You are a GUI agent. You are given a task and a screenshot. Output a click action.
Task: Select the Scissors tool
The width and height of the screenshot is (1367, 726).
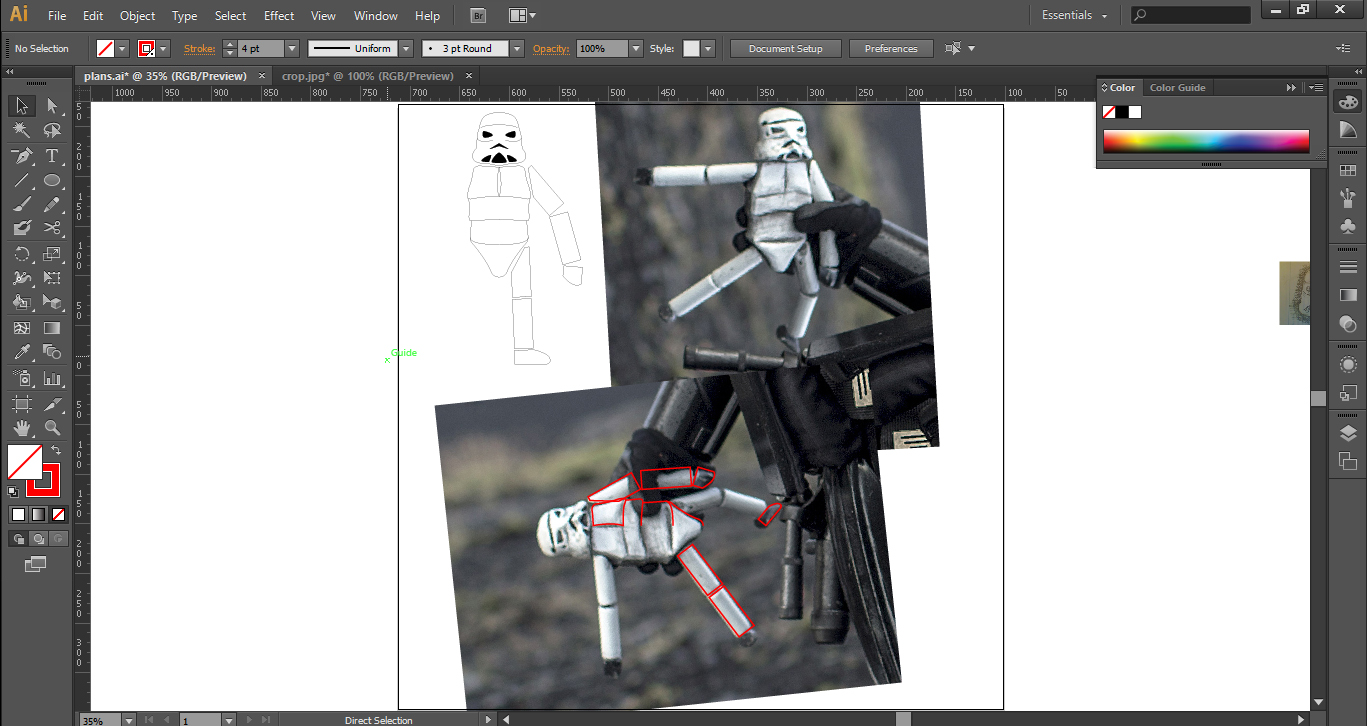click(52, 229)
